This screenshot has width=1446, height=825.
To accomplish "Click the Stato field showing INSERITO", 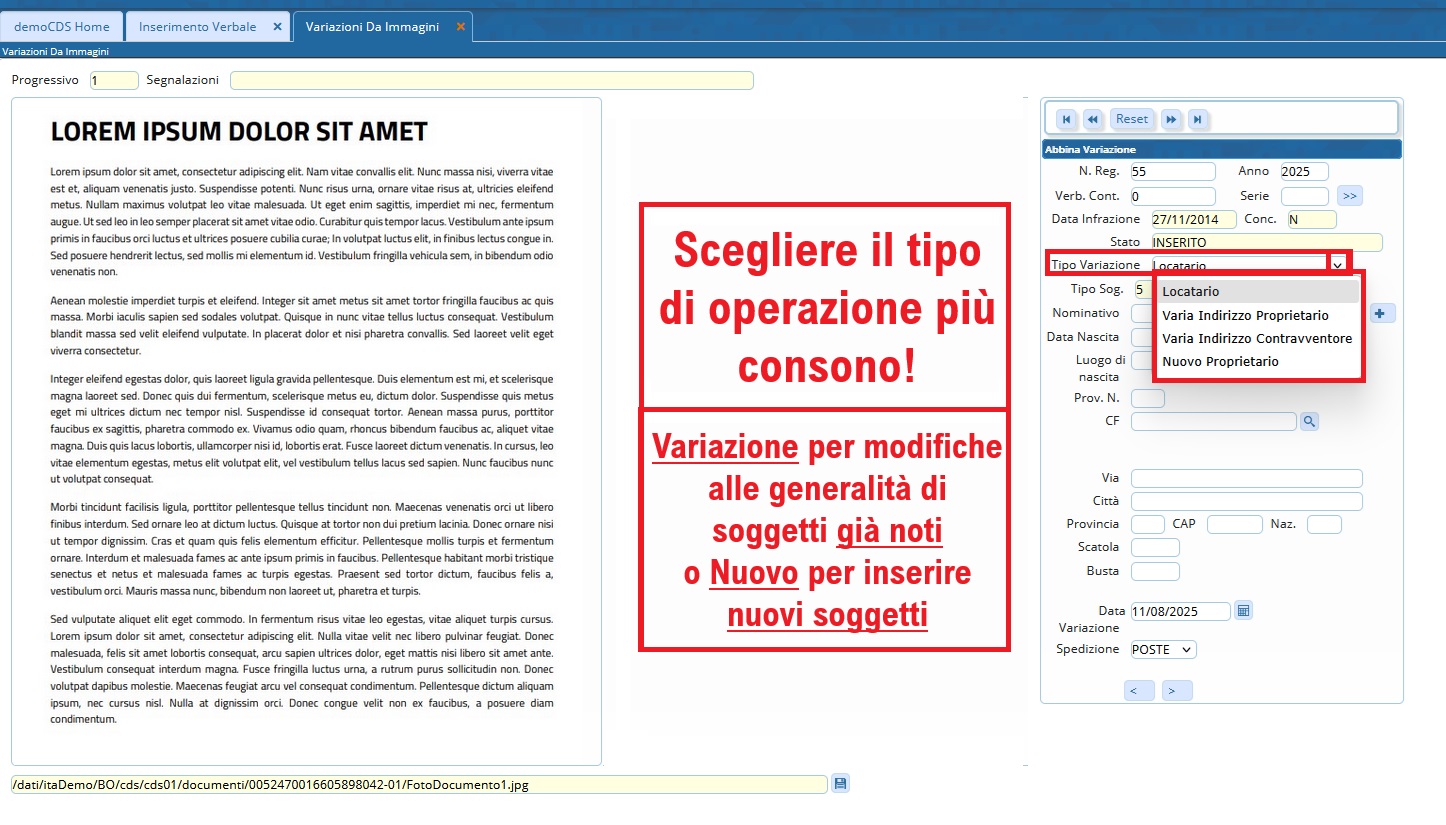I will (1267, 242).
